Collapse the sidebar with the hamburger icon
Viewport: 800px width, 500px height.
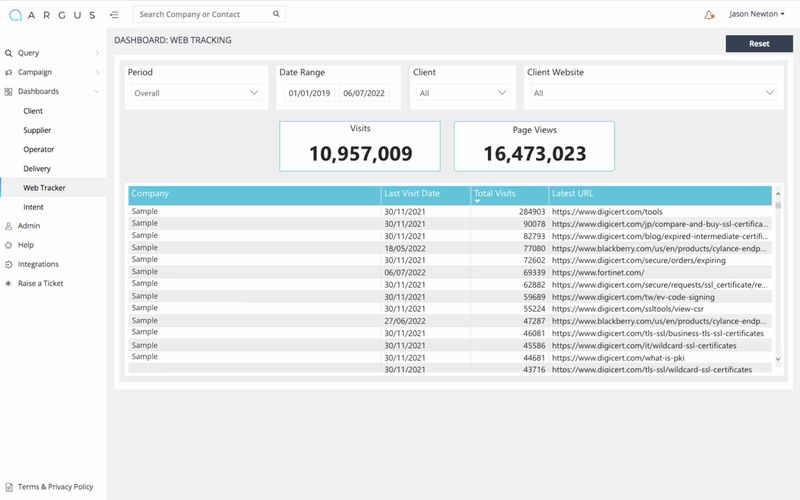pyautogui.click(x=114, y=15)
